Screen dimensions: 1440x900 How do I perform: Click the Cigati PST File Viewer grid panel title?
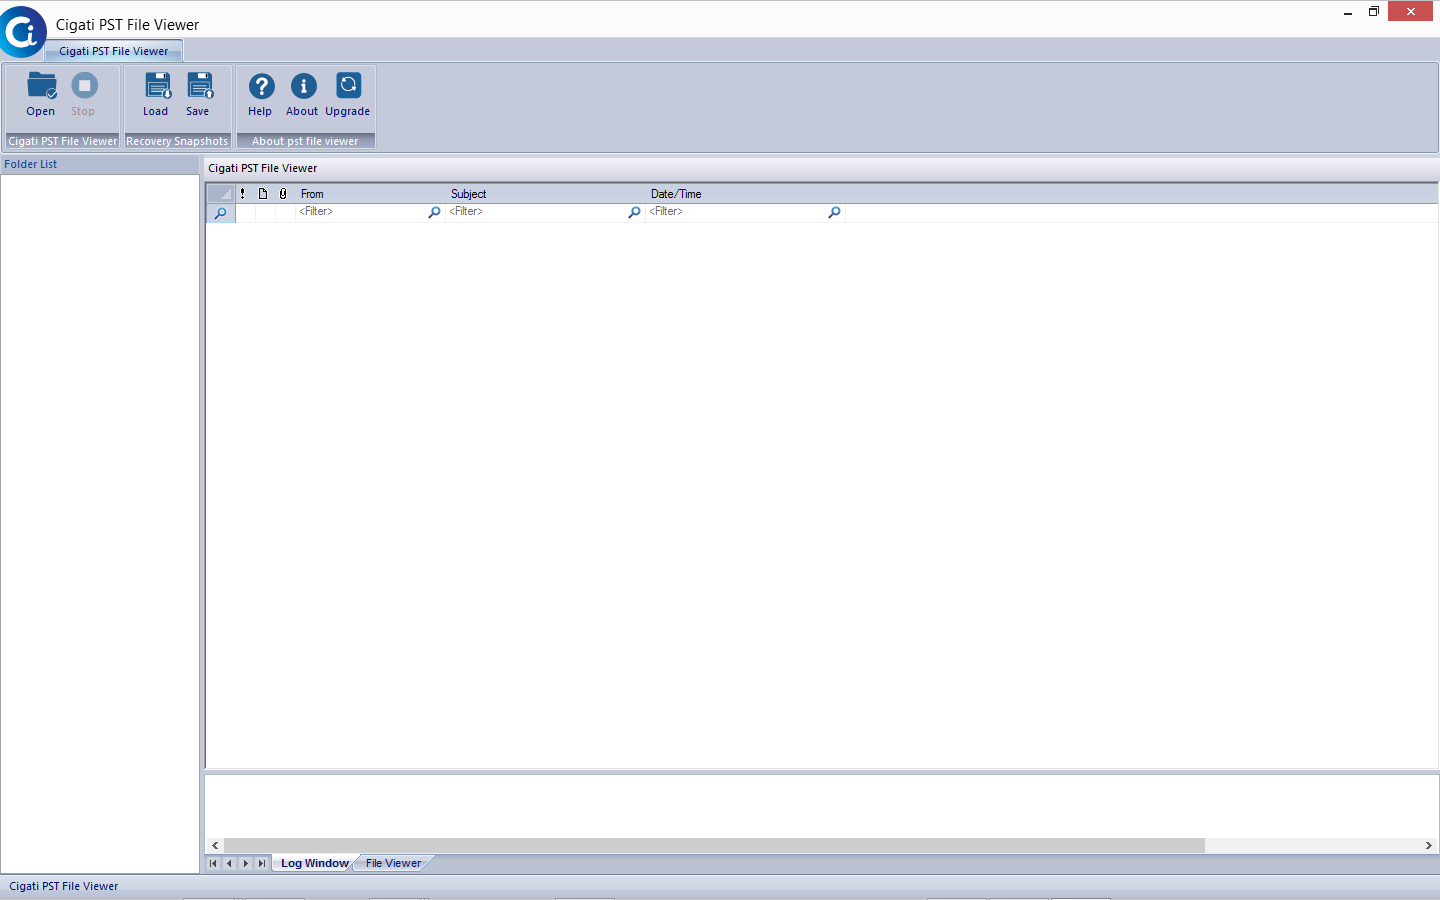coord(263,168)
